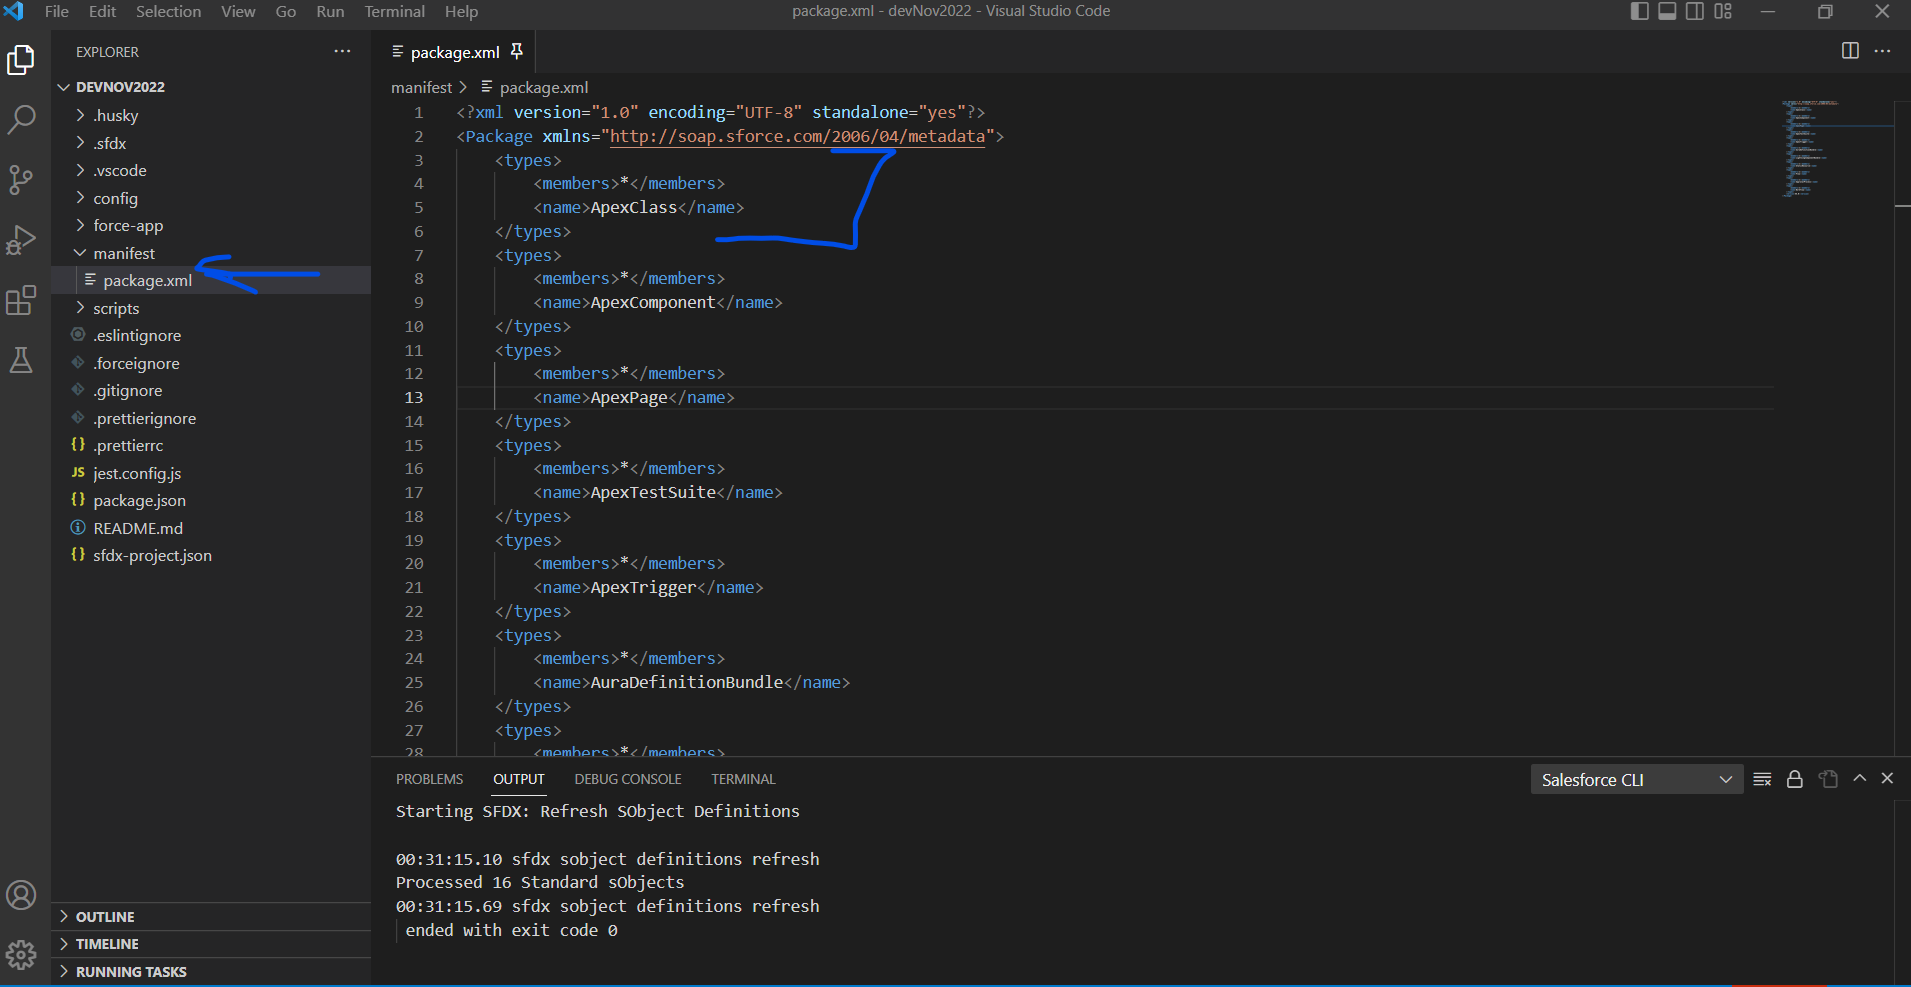Expand the force-app folder
Viewport: 1911px width, 987px height.
211,225
